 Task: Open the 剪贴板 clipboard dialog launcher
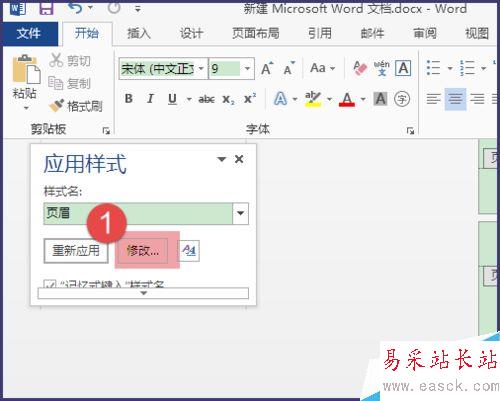(106, 131)
